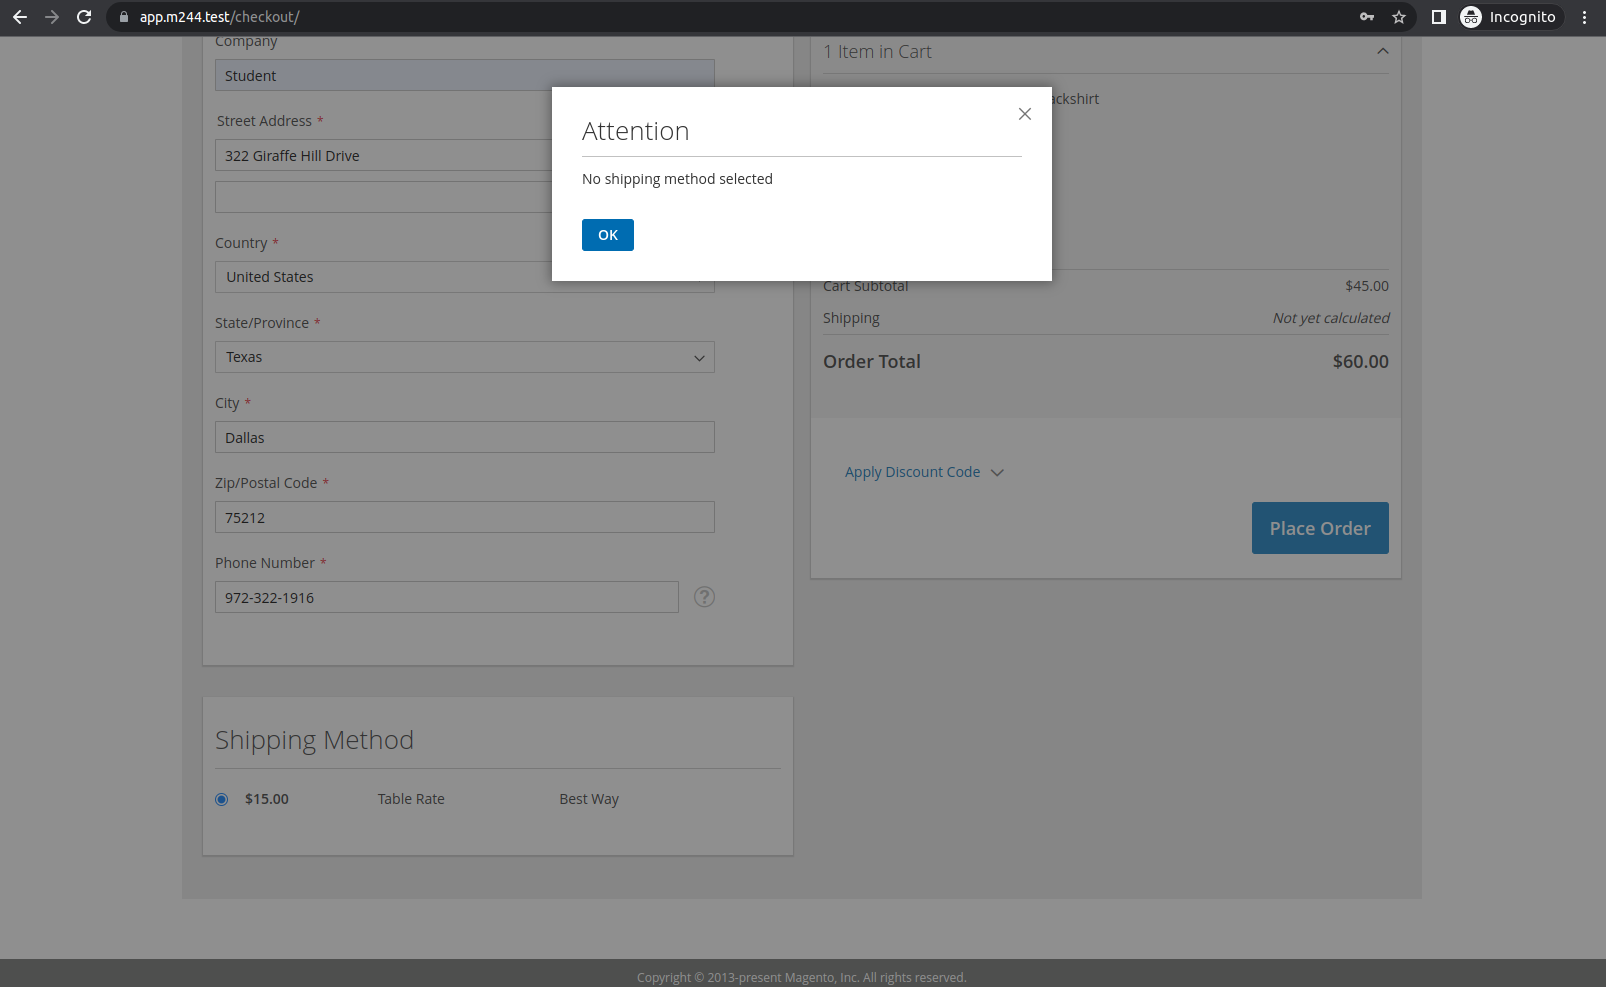Screen dimensions: 1606x987
Task: Click the browser forward arrow
Action: (52, 17)
